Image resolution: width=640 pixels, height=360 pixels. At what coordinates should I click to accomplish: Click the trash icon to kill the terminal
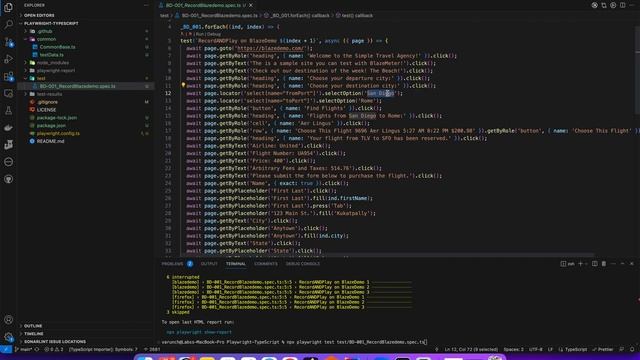tap(604, 264)
